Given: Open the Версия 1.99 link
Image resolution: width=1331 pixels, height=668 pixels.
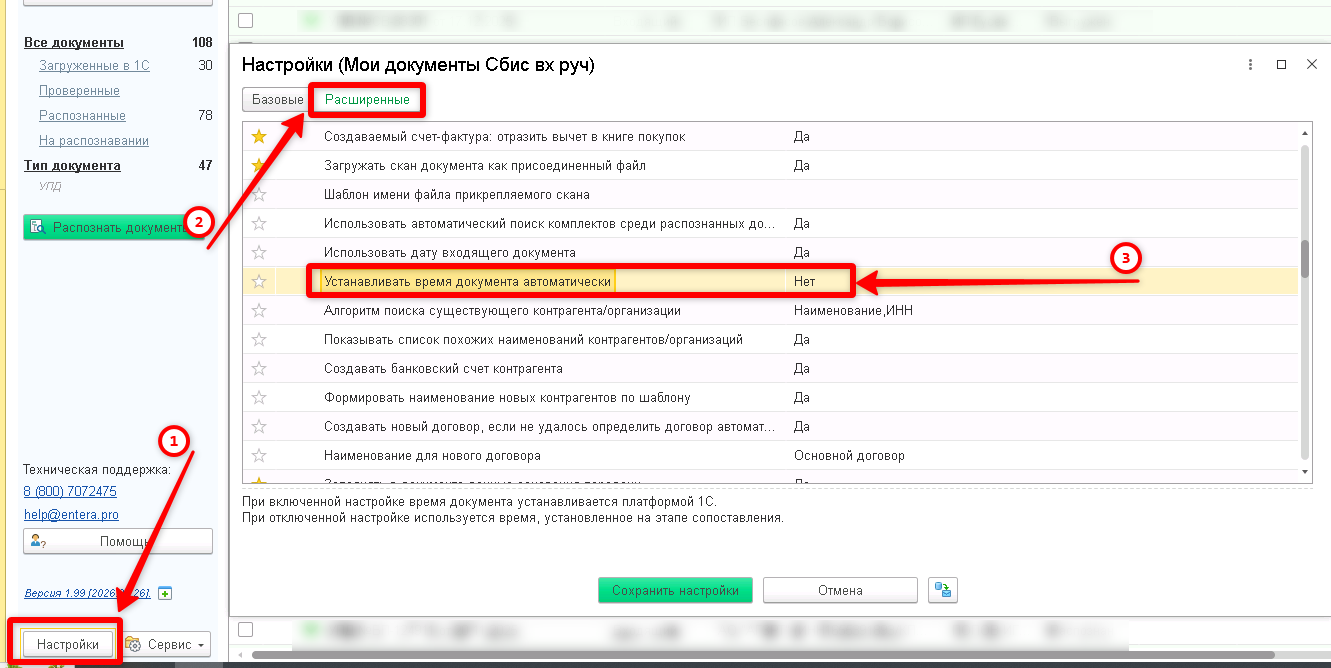Looking at the screenshot, I should pos(87,593).
